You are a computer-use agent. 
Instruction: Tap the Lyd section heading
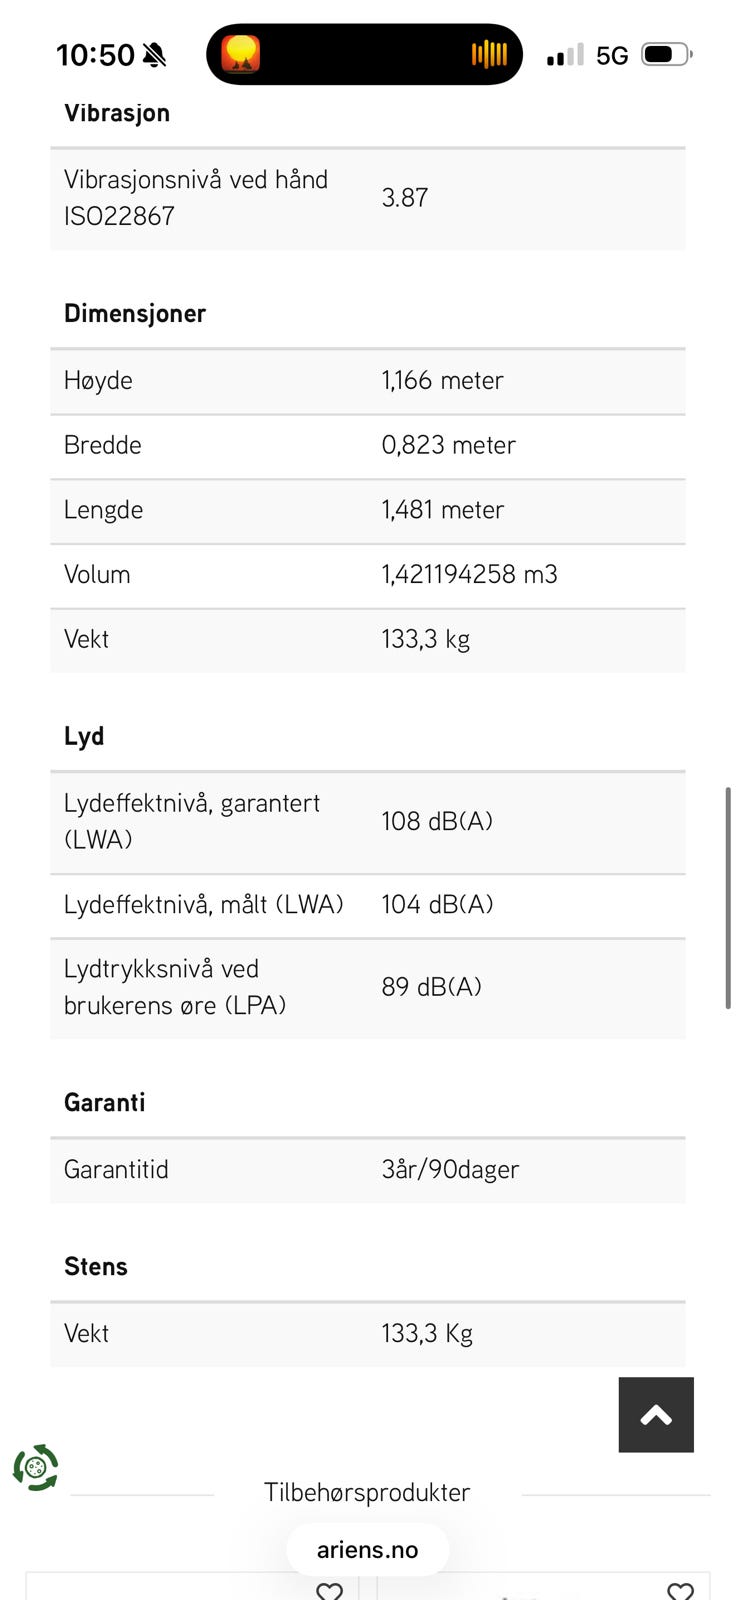84,736
